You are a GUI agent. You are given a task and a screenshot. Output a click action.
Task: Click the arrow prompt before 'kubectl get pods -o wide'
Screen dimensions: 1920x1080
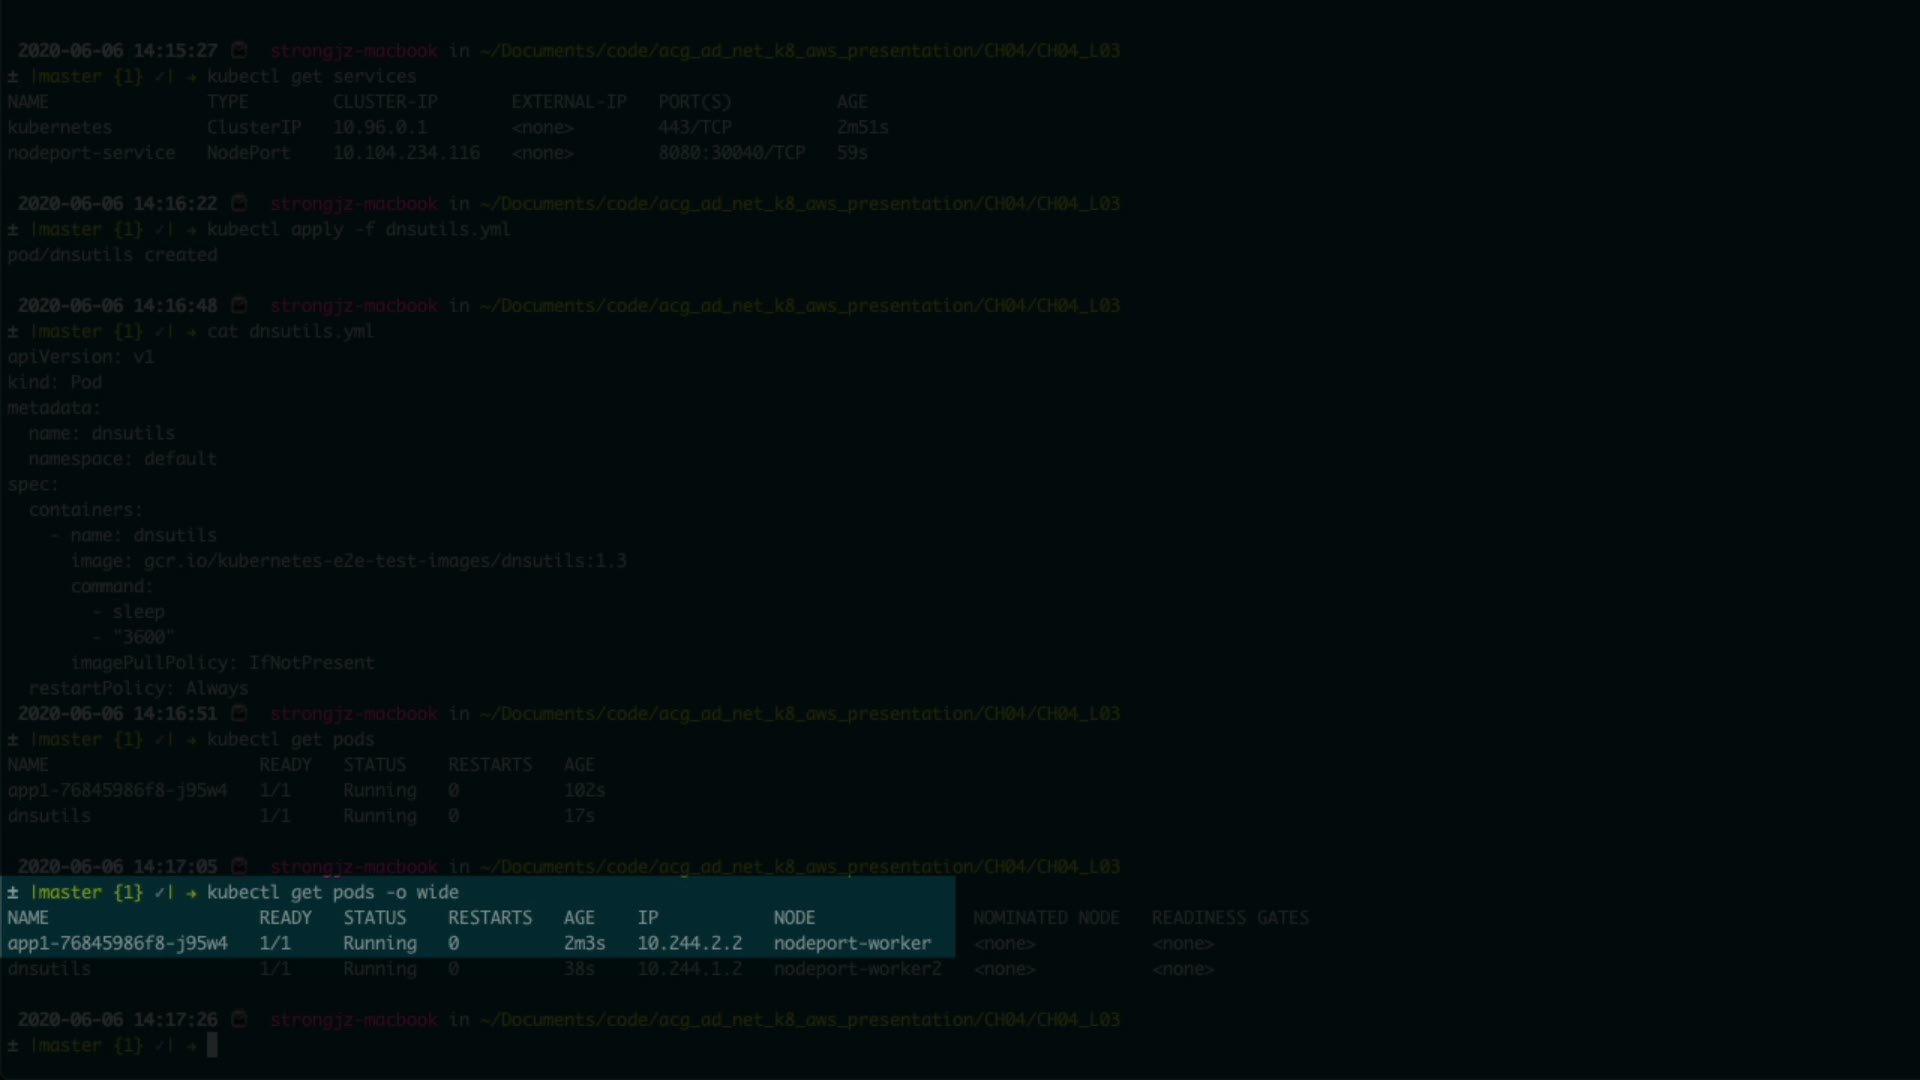pyautogui.click(x=191, y=893)
